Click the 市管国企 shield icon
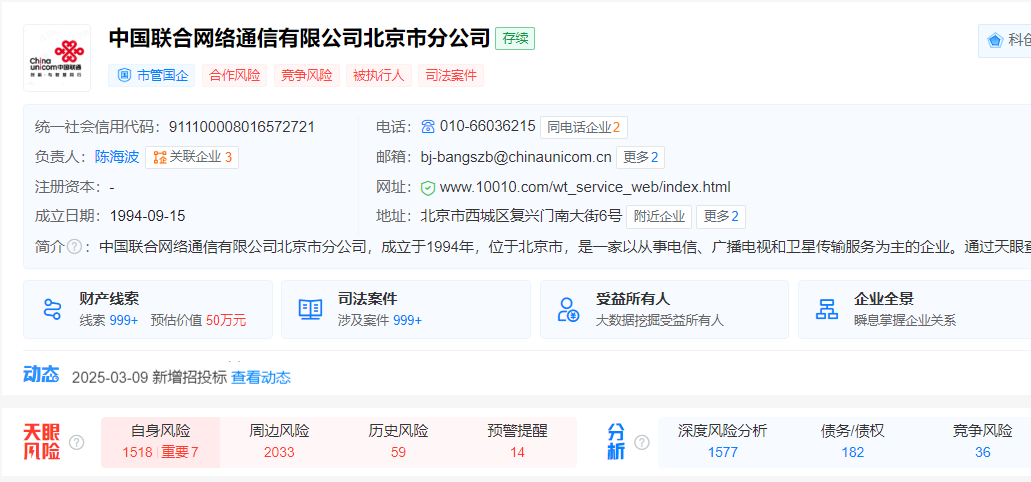 click(124, 75)
